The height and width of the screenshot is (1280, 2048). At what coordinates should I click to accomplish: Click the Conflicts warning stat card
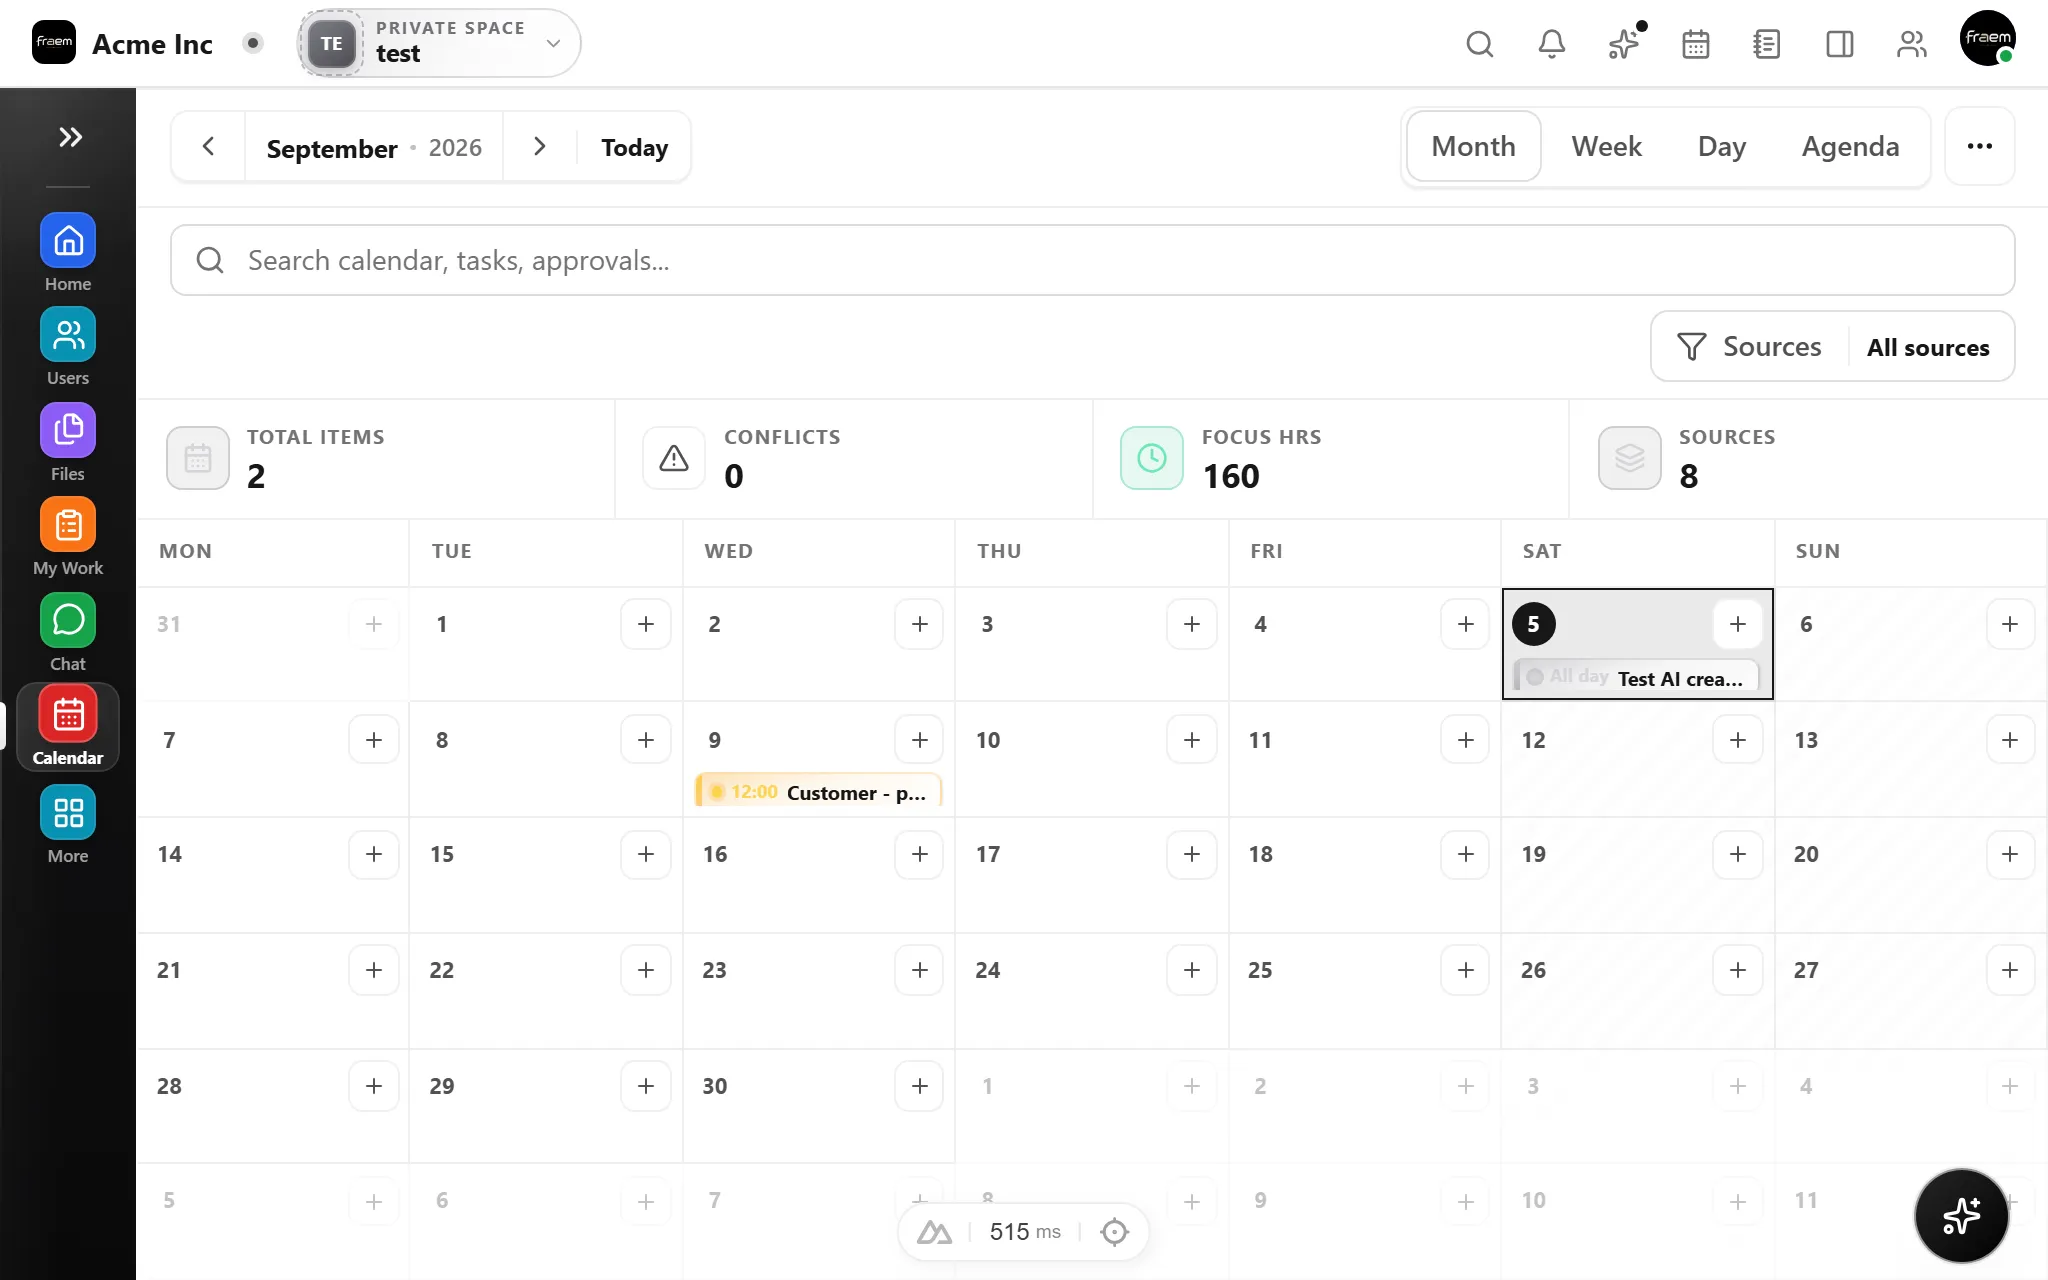pos(854,458)
